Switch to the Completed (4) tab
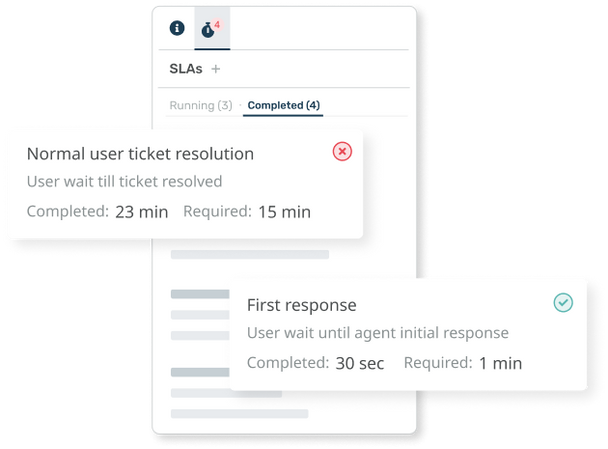608x449 pixels. (284, 105)
